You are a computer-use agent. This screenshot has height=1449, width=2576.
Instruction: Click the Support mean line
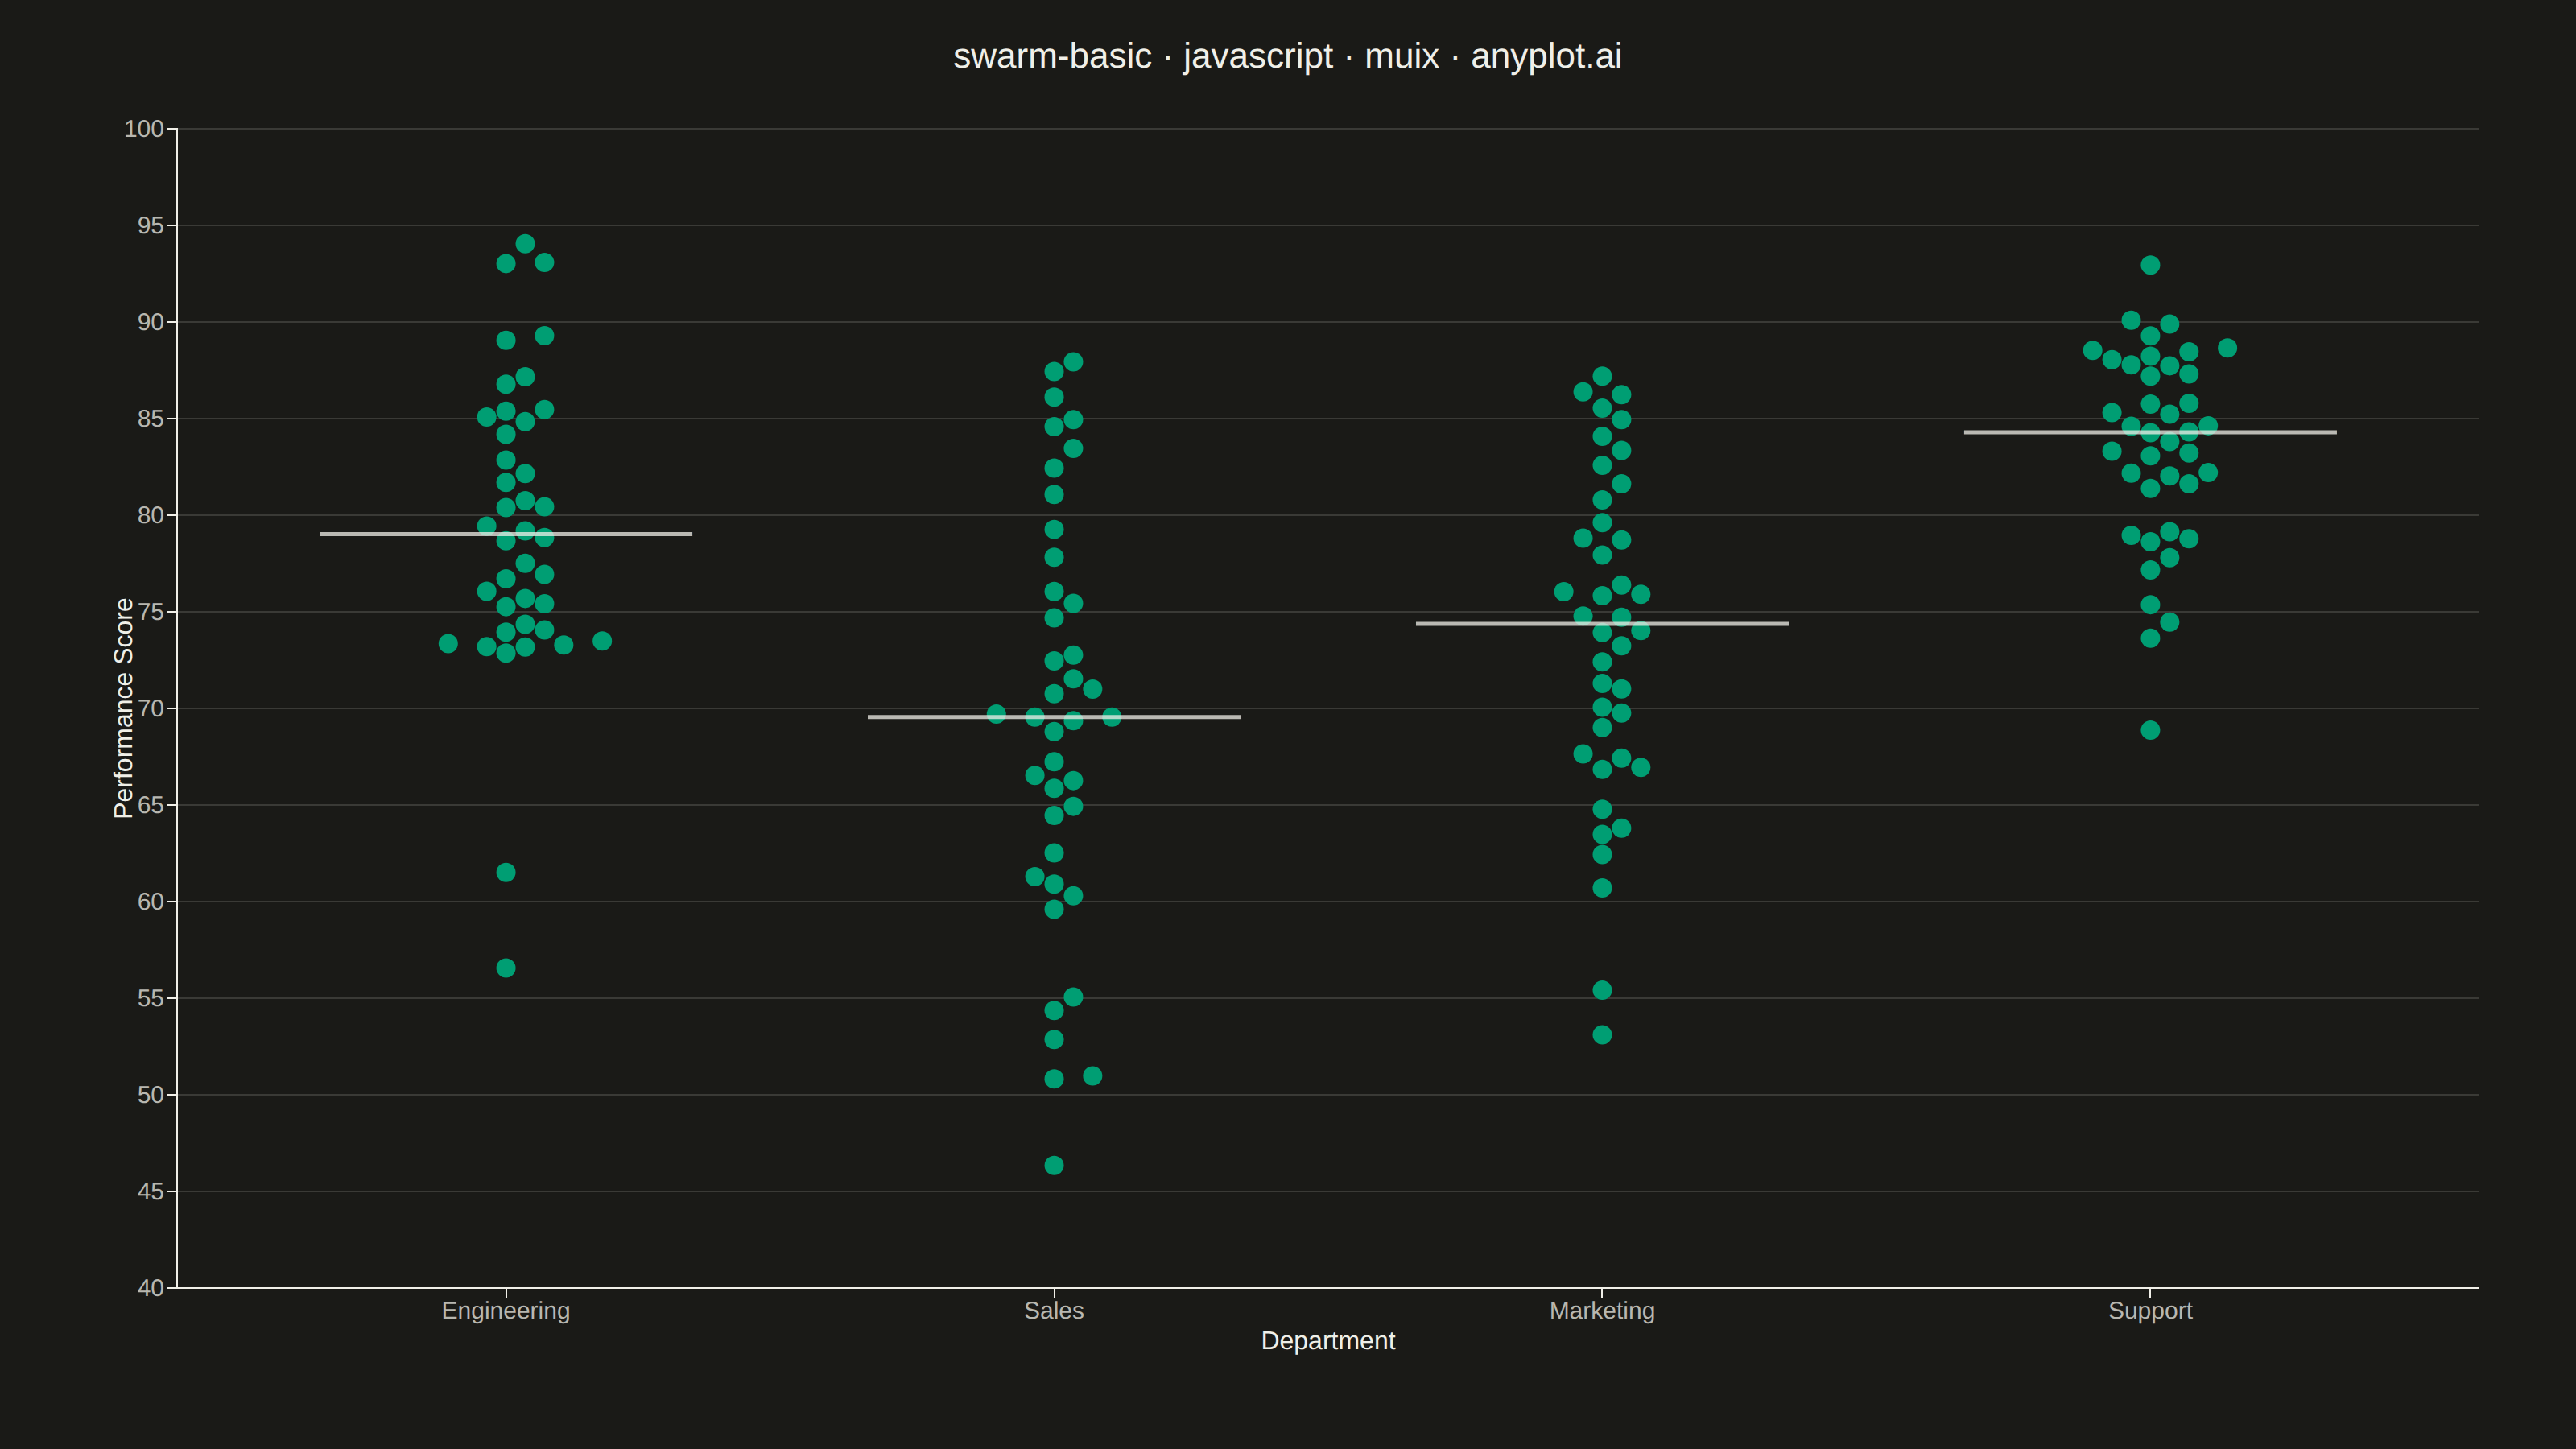click(x=2150, y=432)
